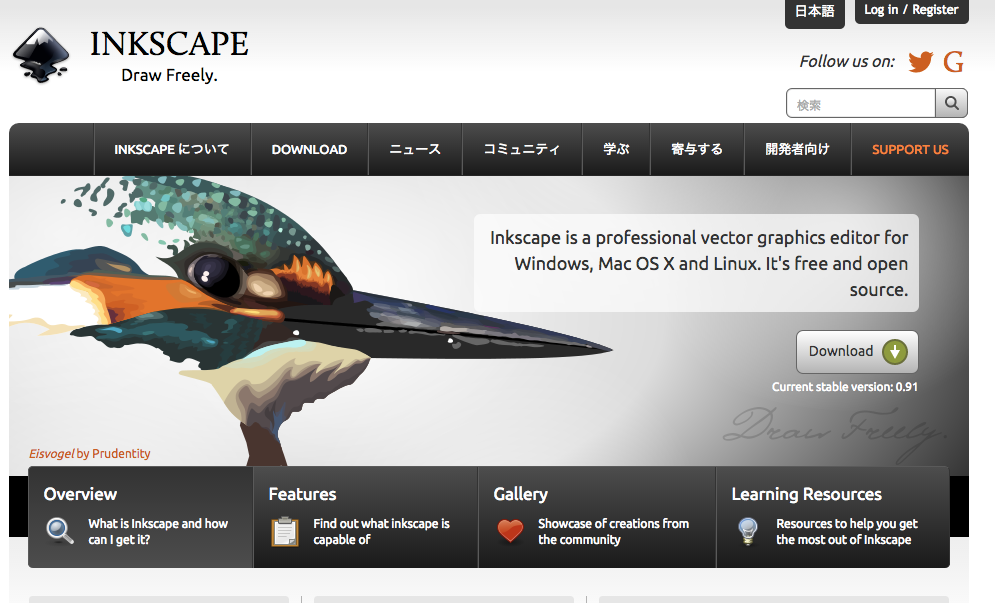Click the INKSCAPE wordmark title
This screenshot has height=603, width=995.
coord(169,44)
